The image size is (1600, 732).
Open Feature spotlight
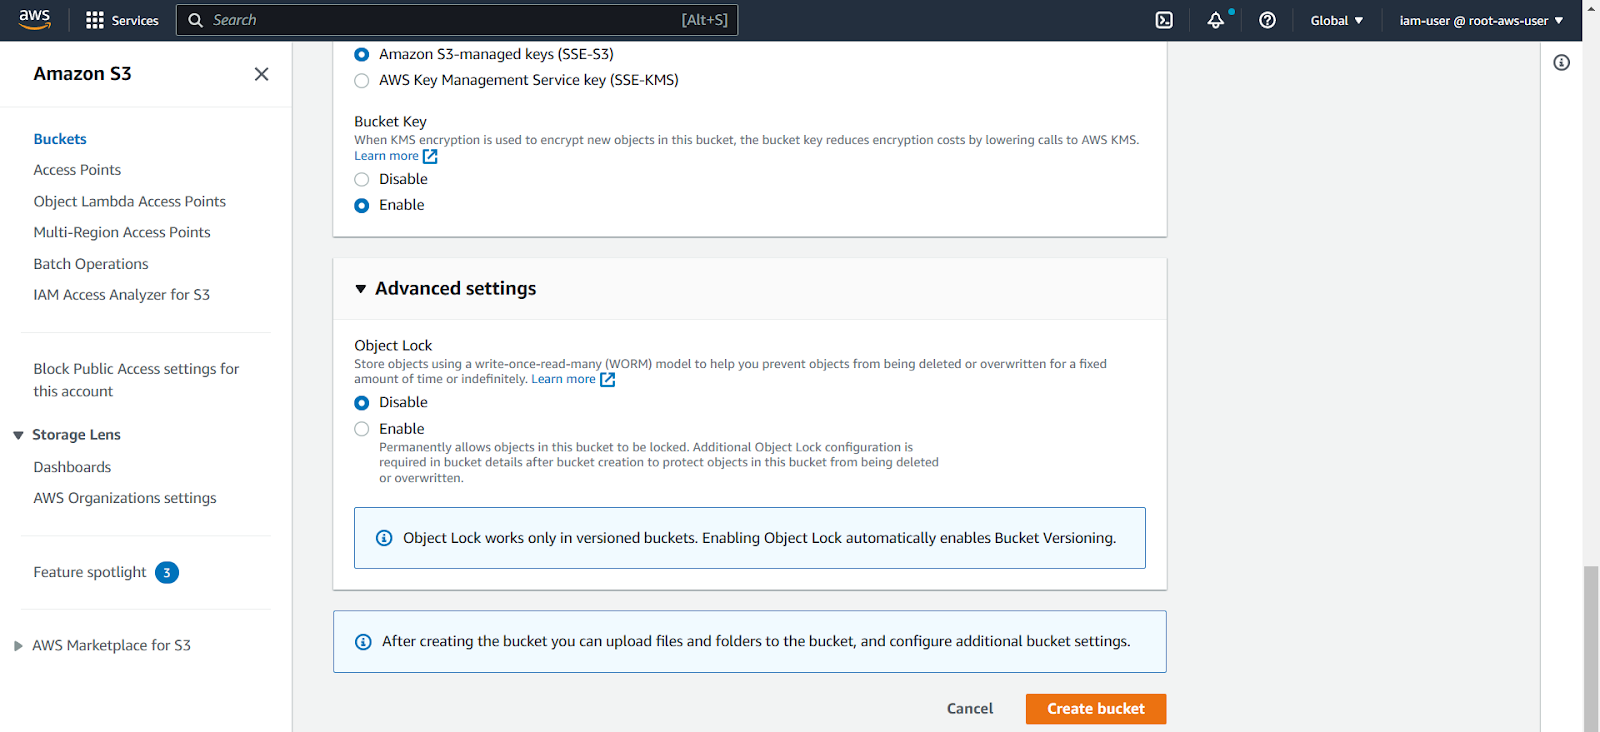90,572
